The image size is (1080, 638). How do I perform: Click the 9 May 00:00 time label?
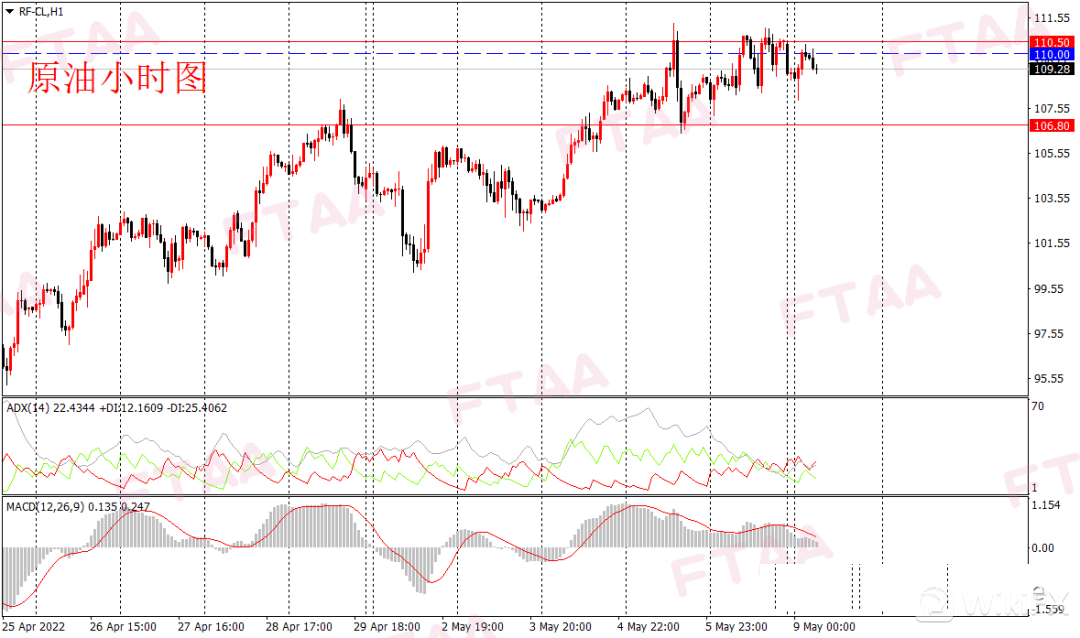(x=824, y=627)
